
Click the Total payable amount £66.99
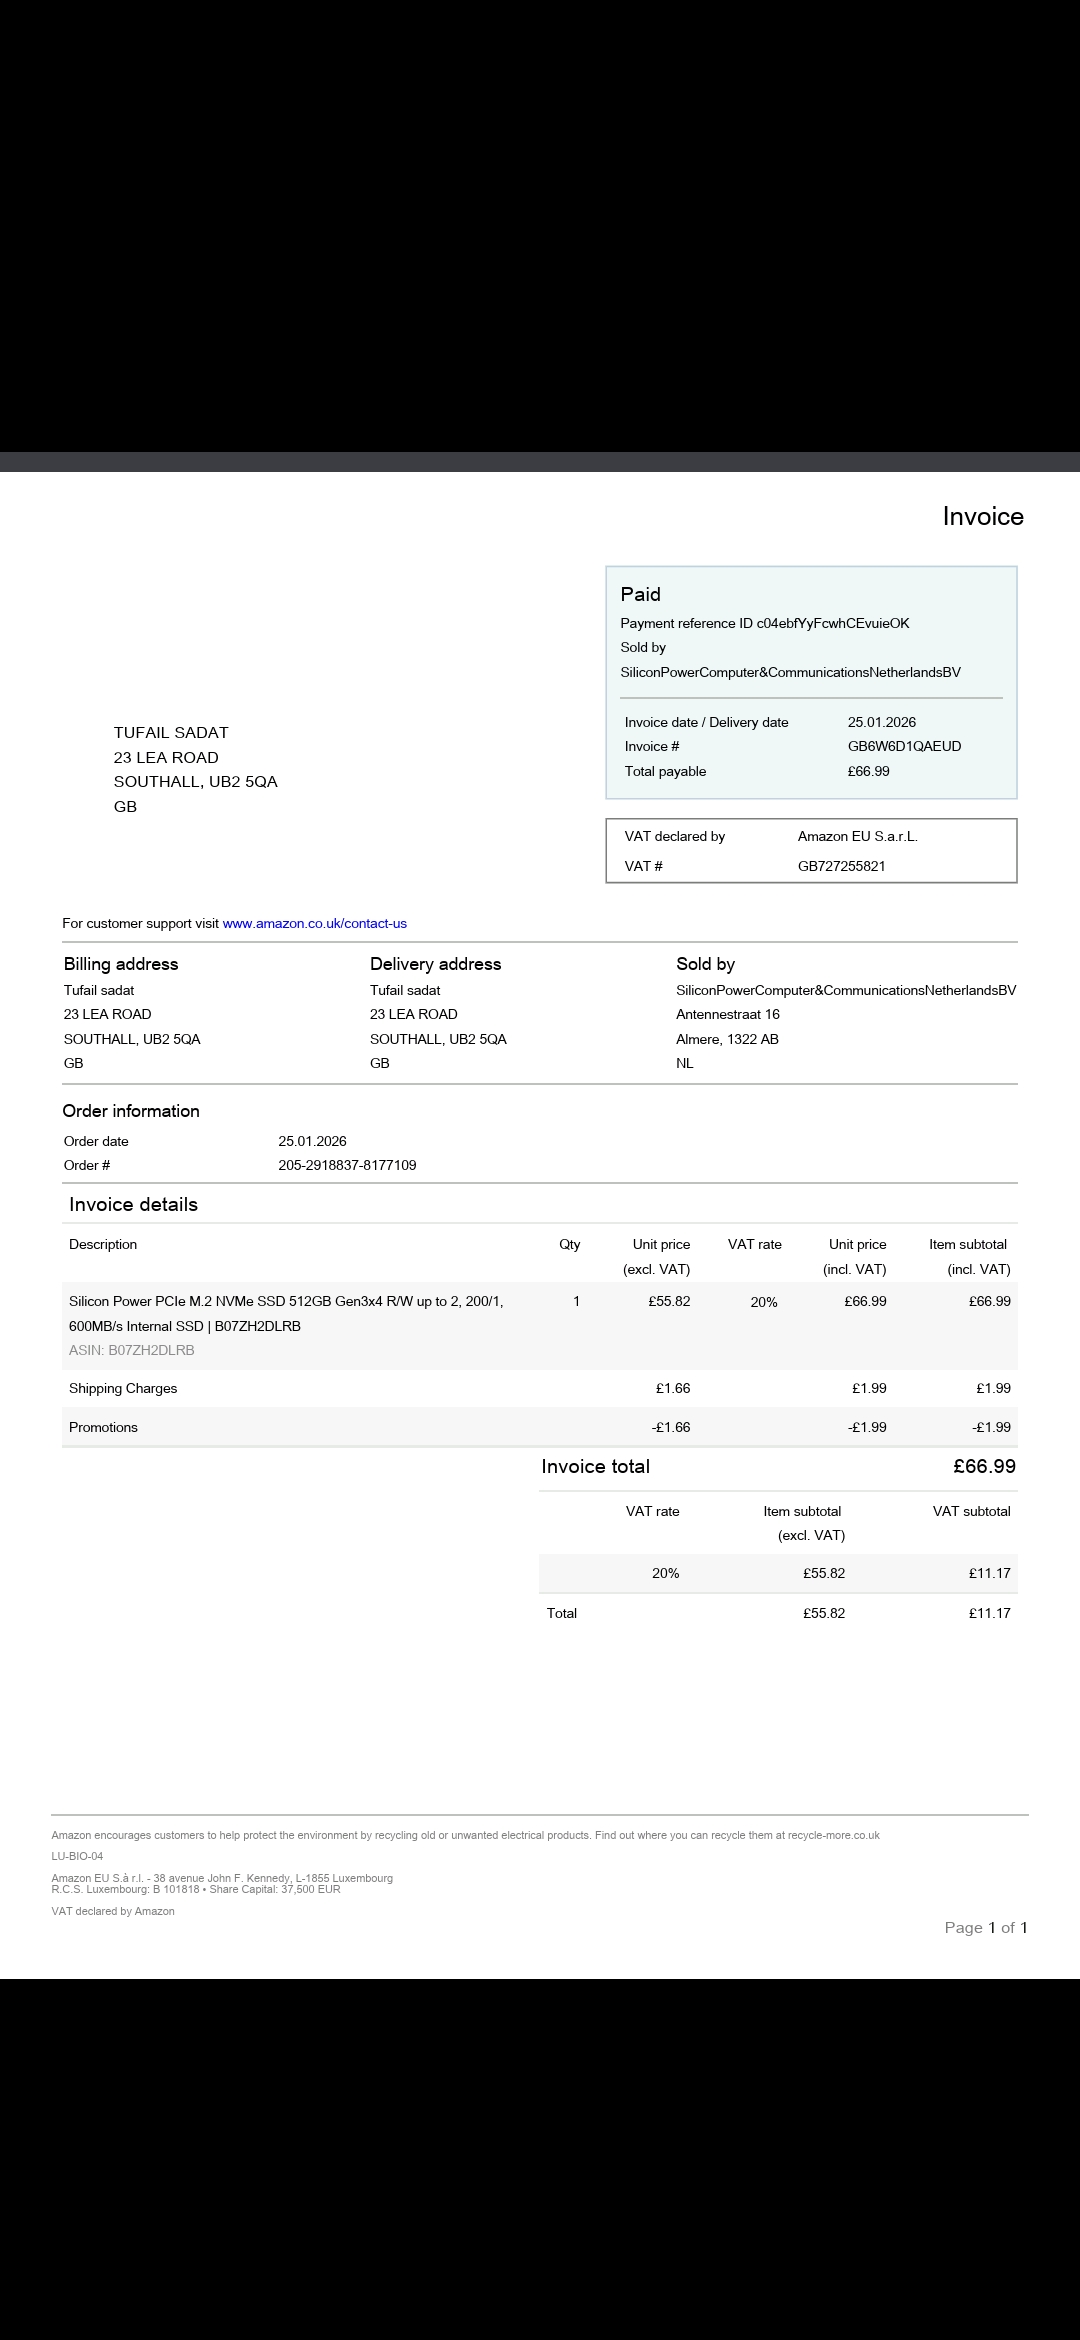pos(868,771)
